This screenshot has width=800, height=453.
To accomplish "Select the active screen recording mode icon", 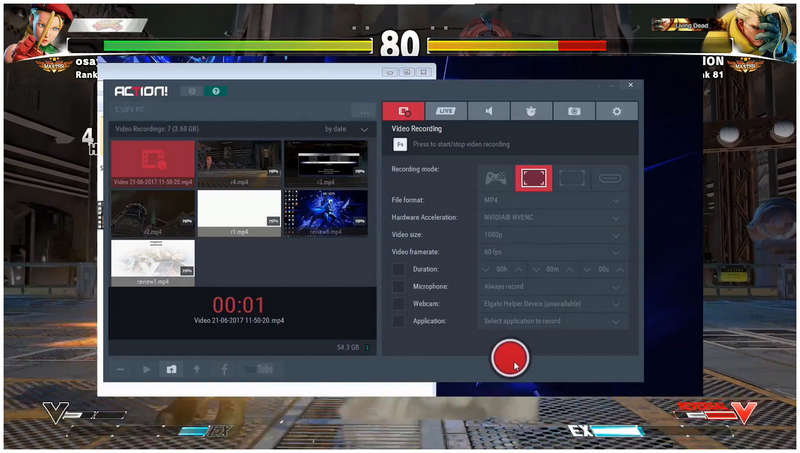I will tap(534, 178).
